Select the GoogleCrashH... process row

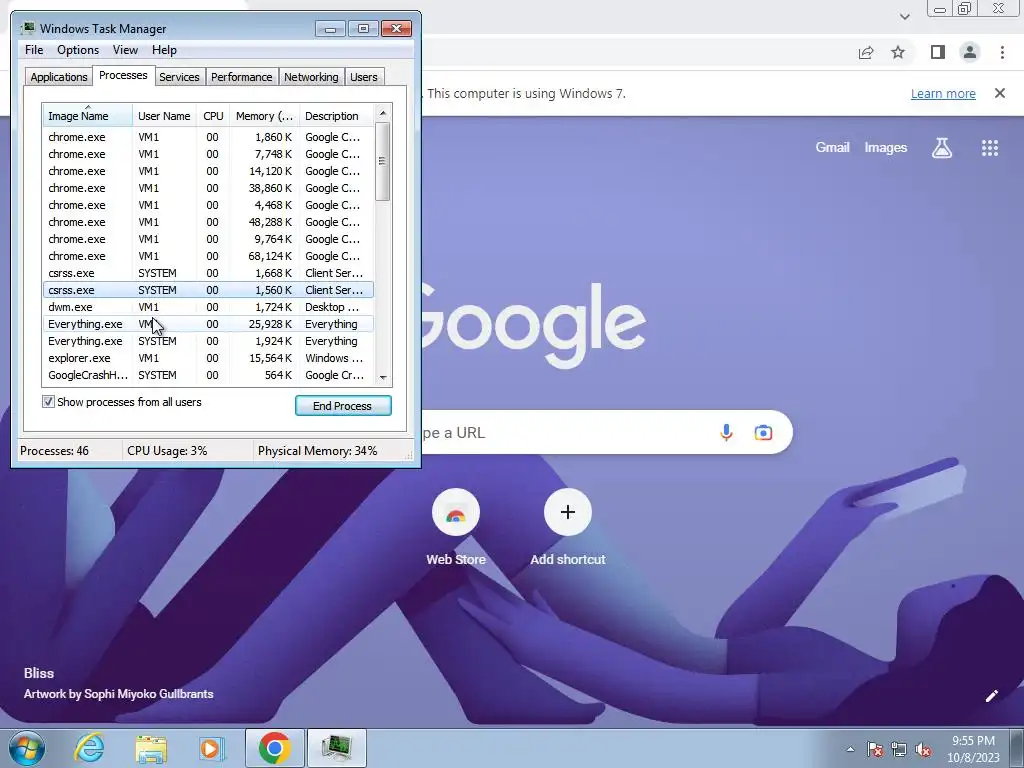point(208,375)
